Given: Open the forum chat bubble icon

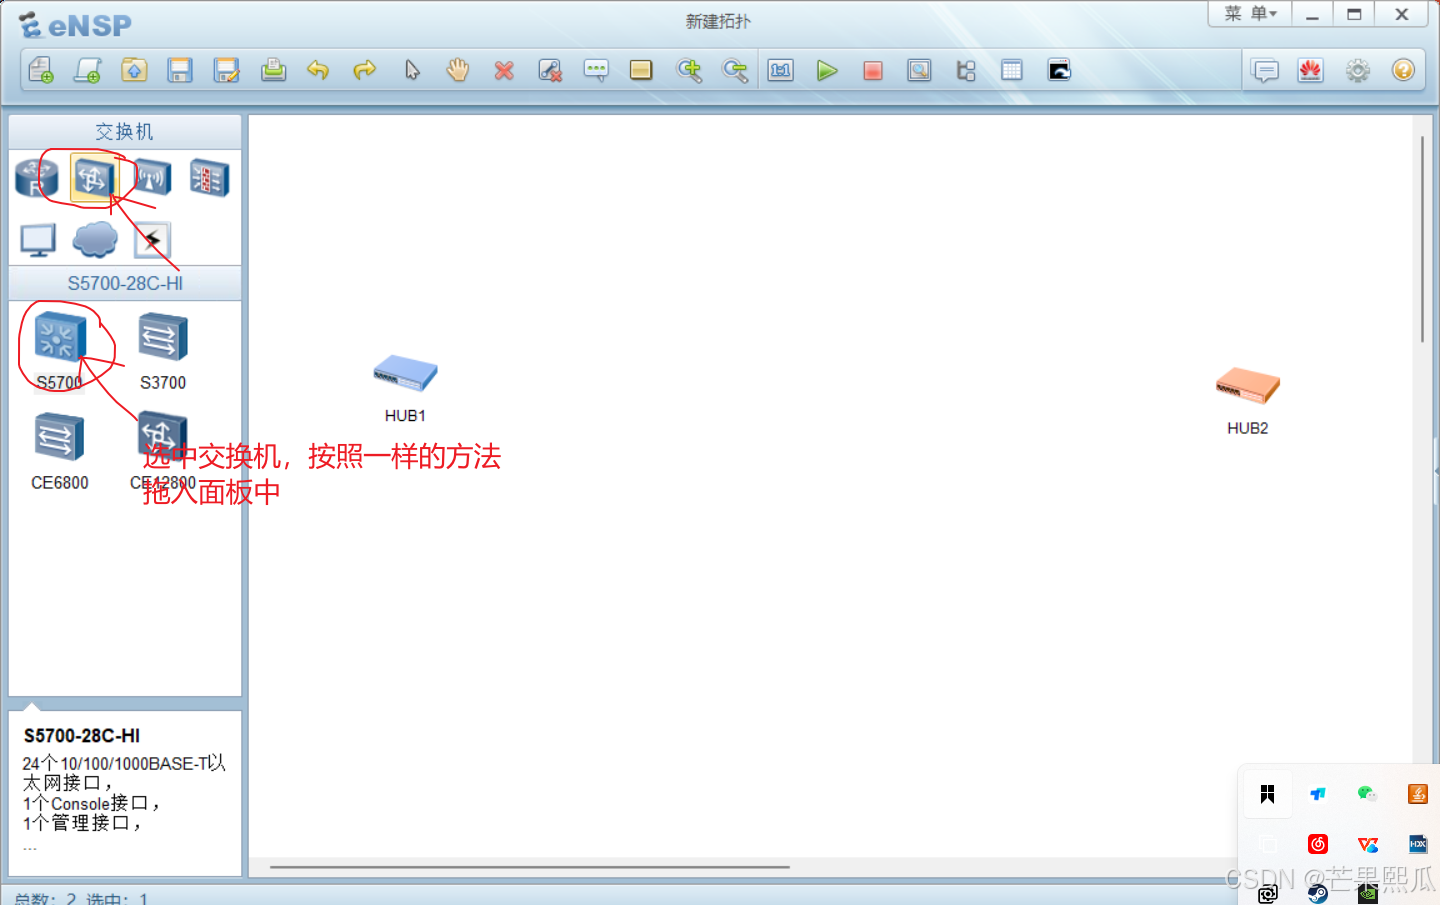Looking at the screenshot, I should click(1265, 70).
